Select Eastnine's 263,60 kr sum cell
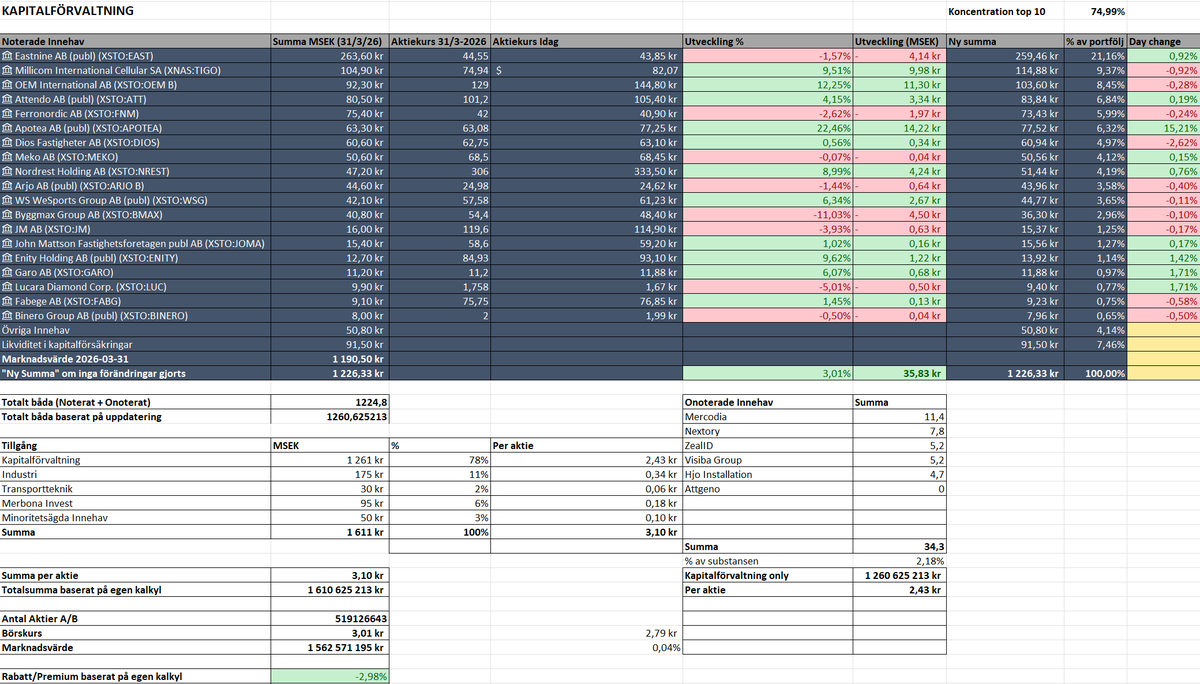 point(330,56)
